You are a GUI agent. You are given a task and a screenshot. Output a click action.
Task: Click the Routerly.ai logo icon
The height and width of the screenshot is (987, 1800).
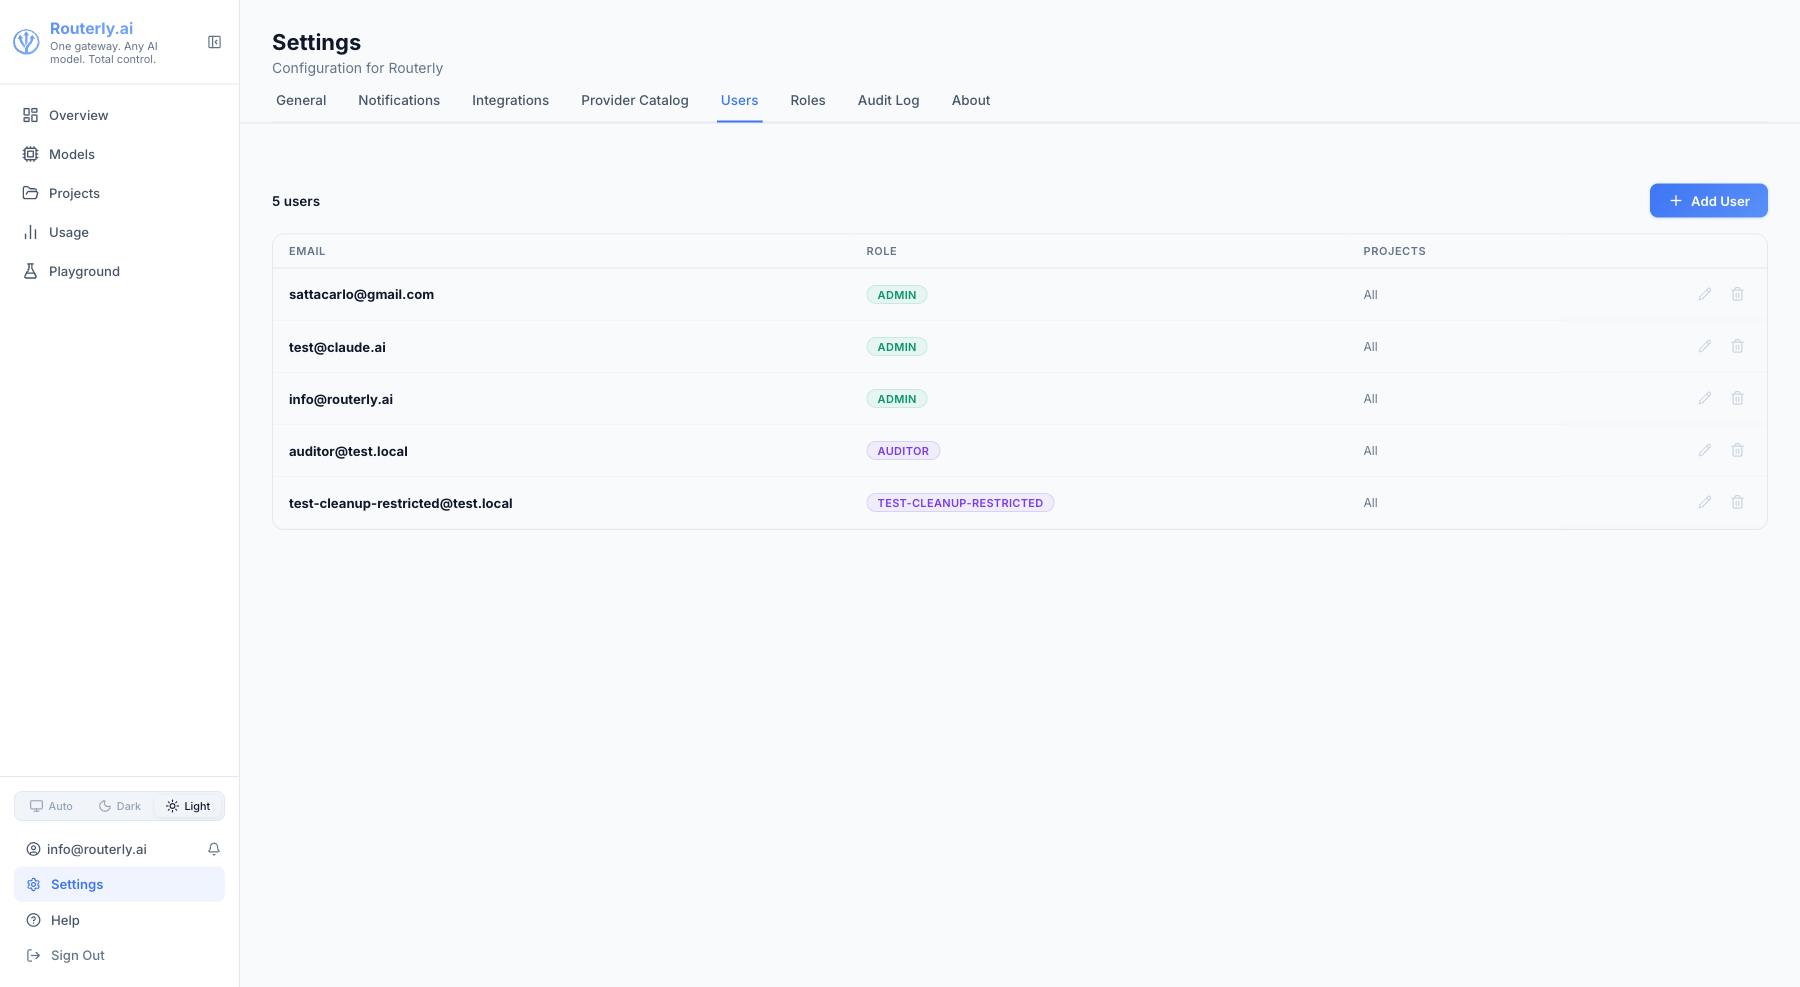[x=26, y=42]
